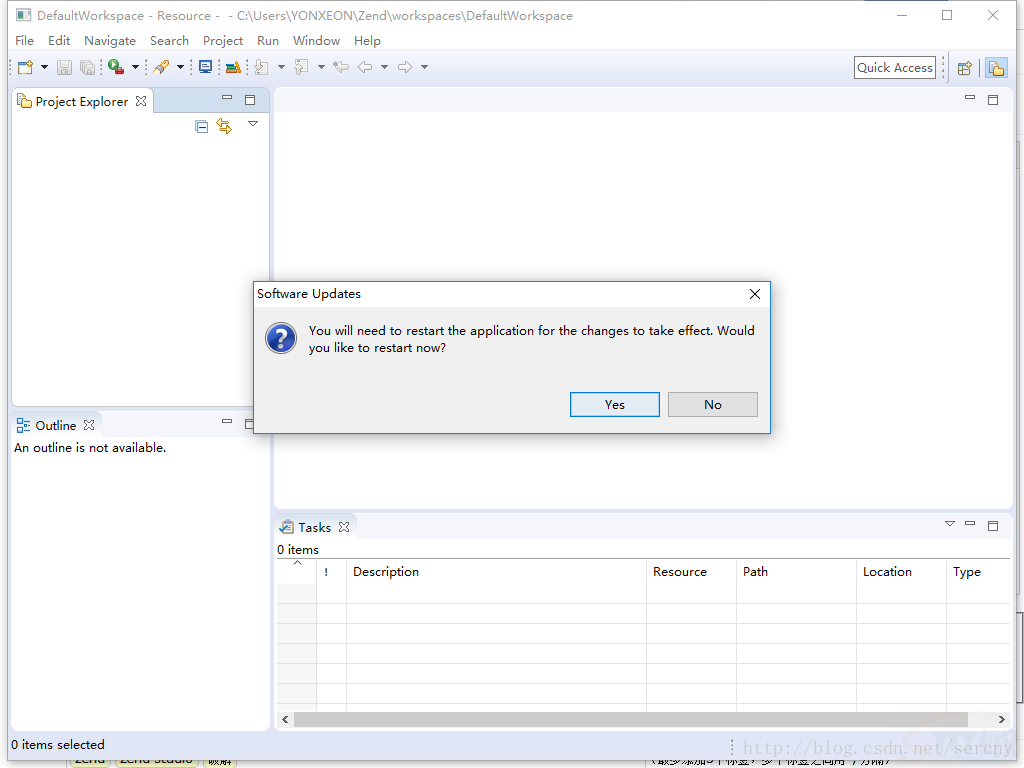
Task: Select the Resource perspective icon
Action: tap(996, 68)
